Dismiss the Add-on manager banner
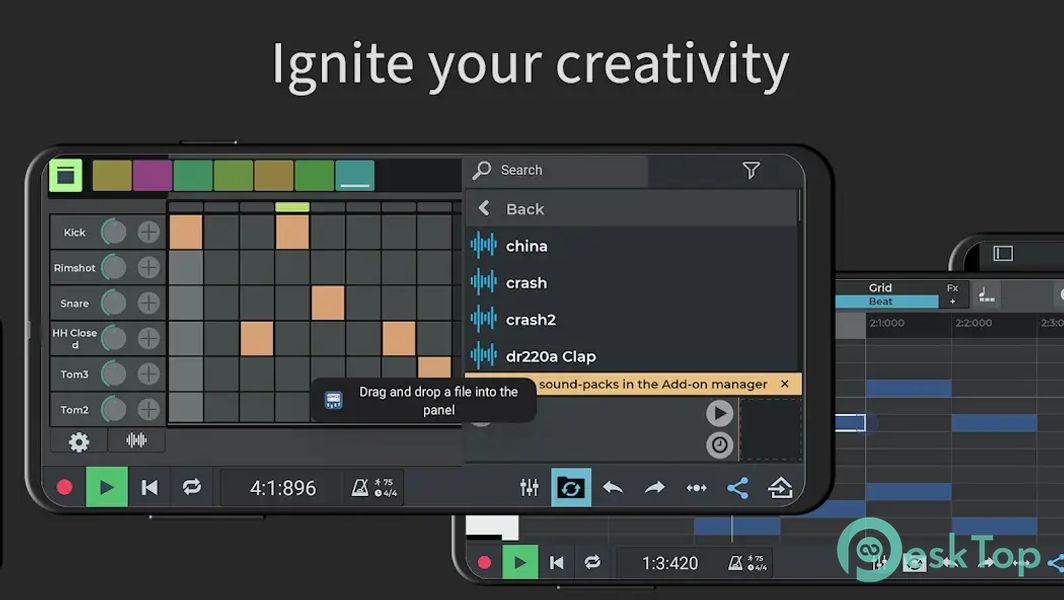Screen dimensions: 1064x600 point(785,383)
